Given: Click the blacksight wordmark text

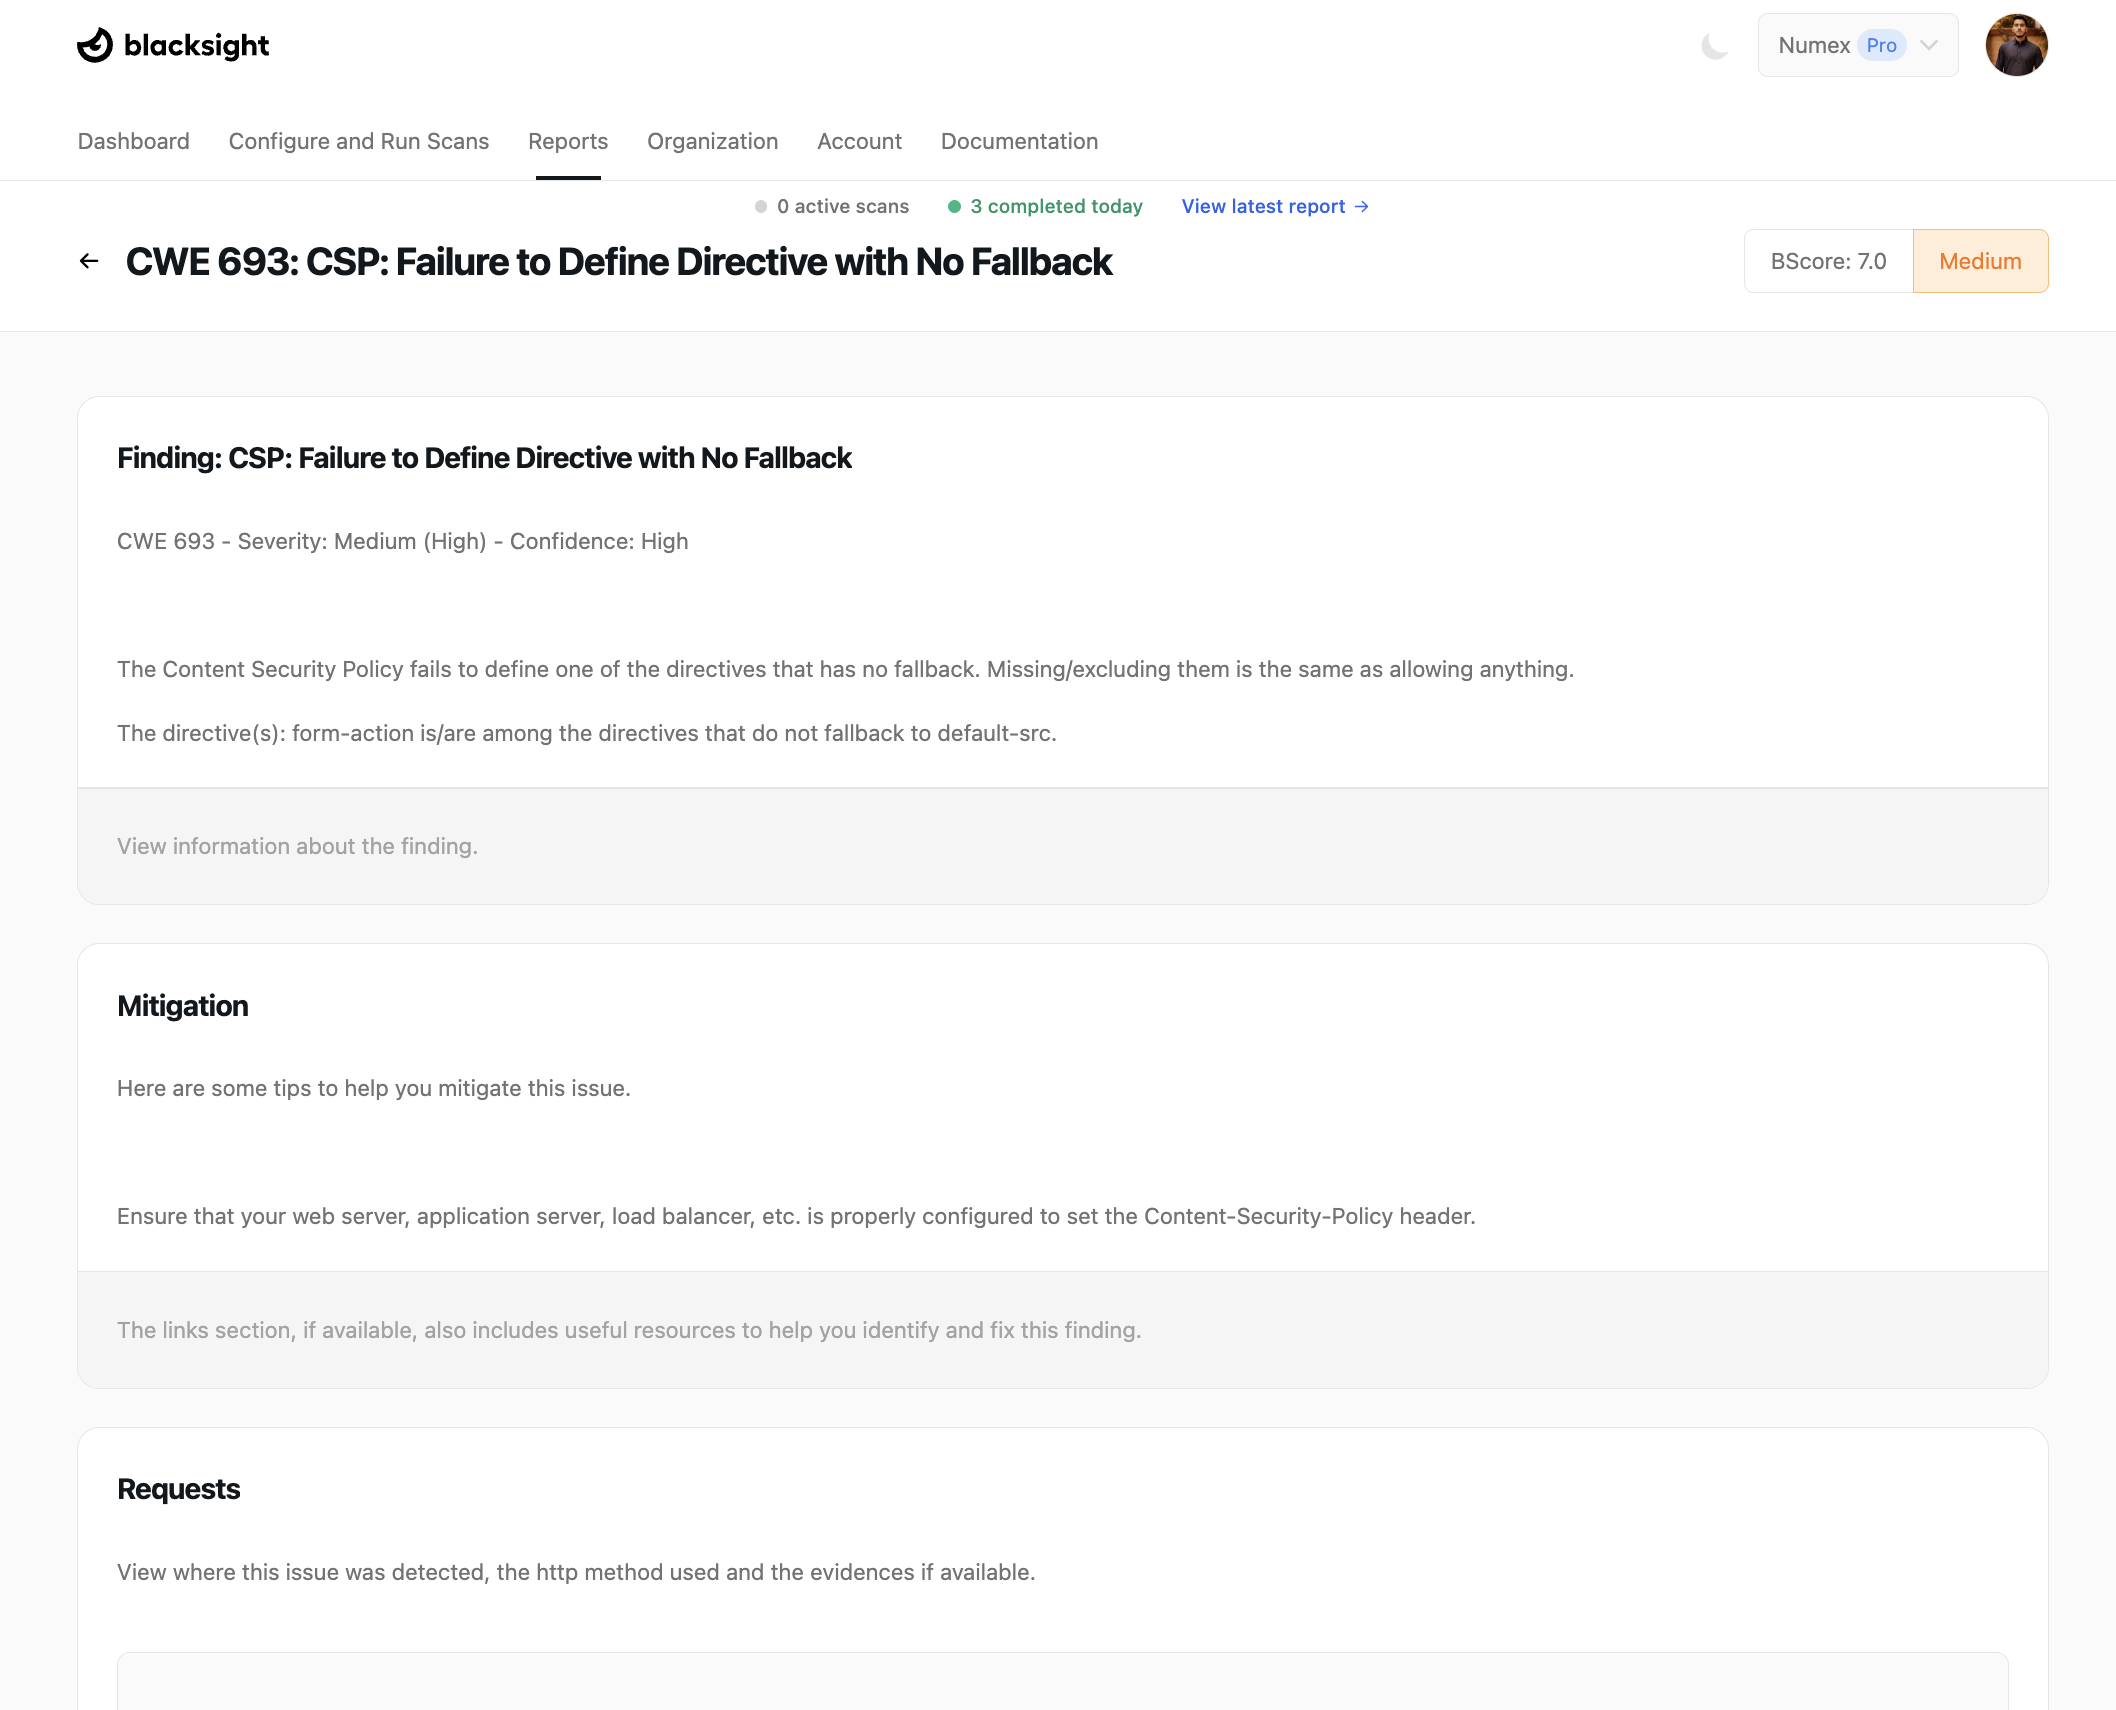Looking at the screenshot, I should [196, 46].
